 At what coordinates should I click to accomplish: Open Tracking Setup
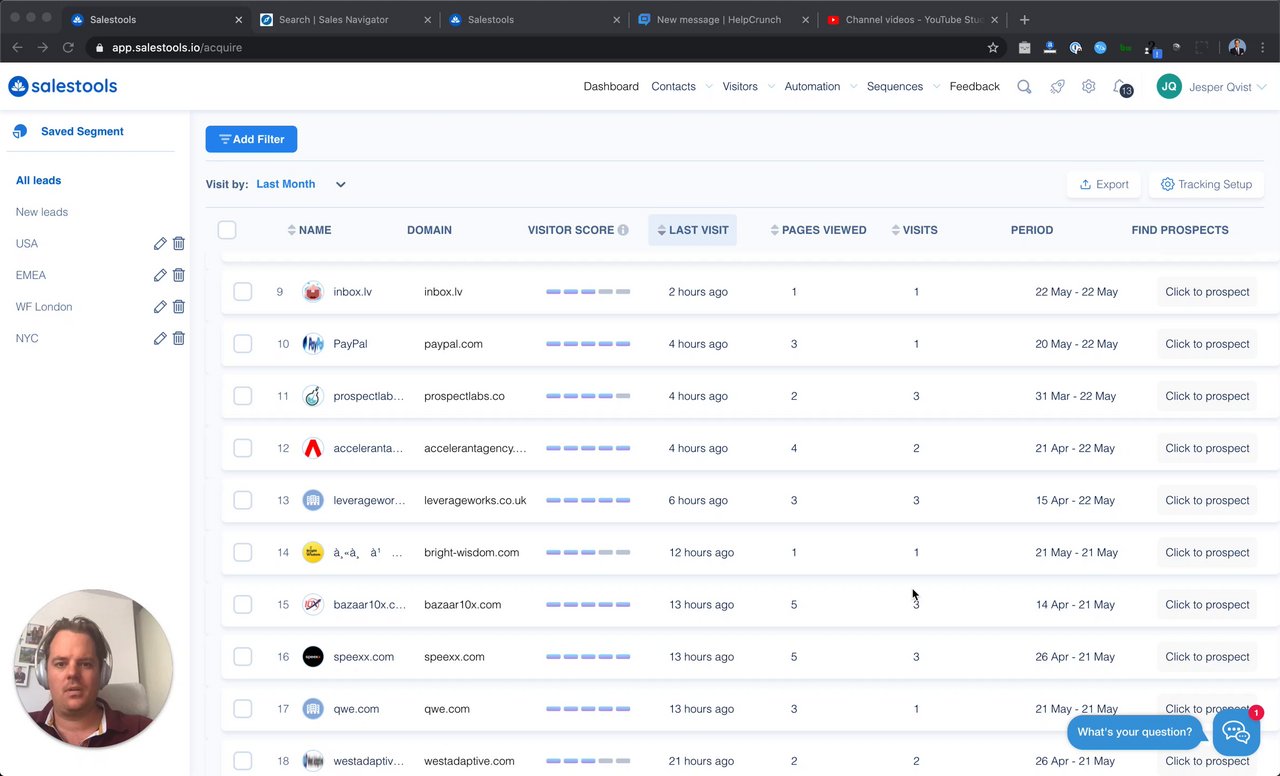point(1206,184)
